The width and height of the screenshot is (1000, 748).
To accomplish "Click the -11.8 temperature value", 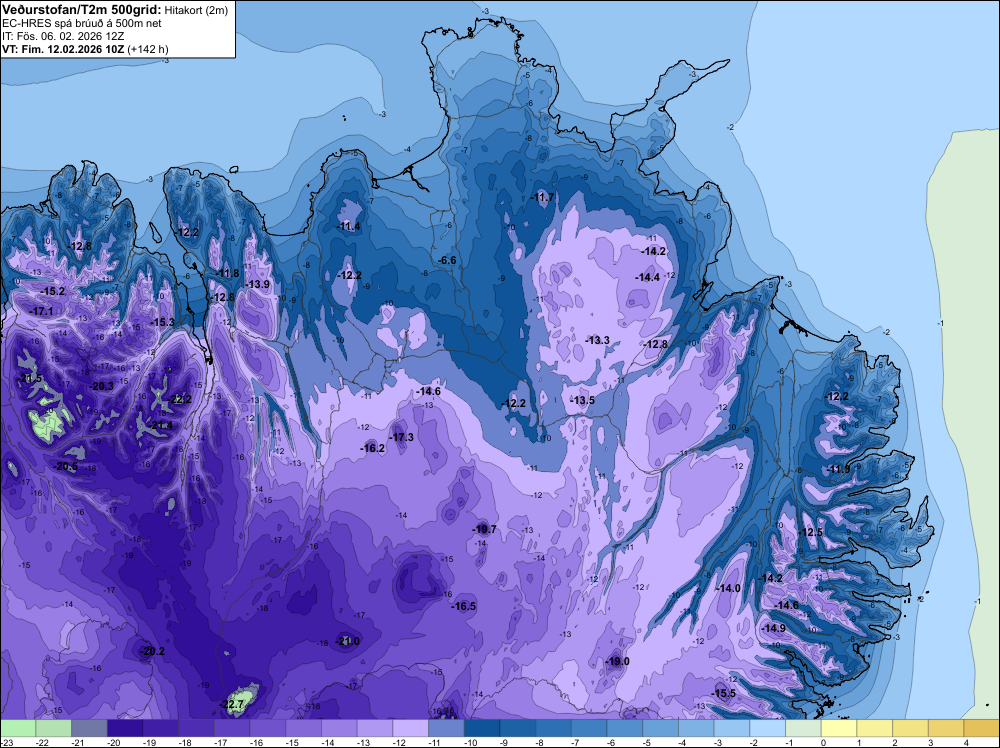I will [x=228, y=274].
